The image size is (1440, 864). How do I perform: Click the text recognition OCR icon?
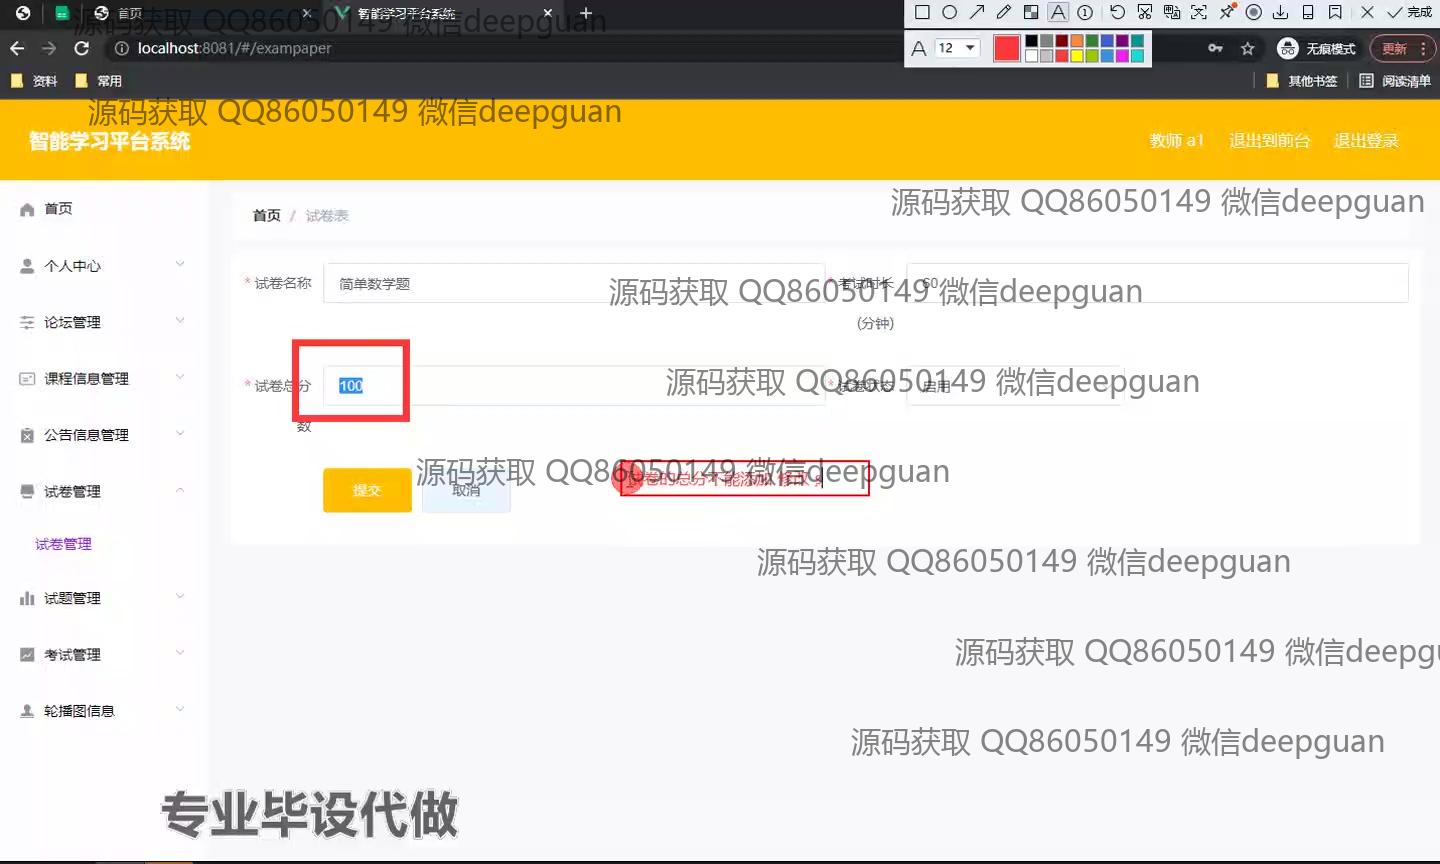click(x=1199, y=13)
